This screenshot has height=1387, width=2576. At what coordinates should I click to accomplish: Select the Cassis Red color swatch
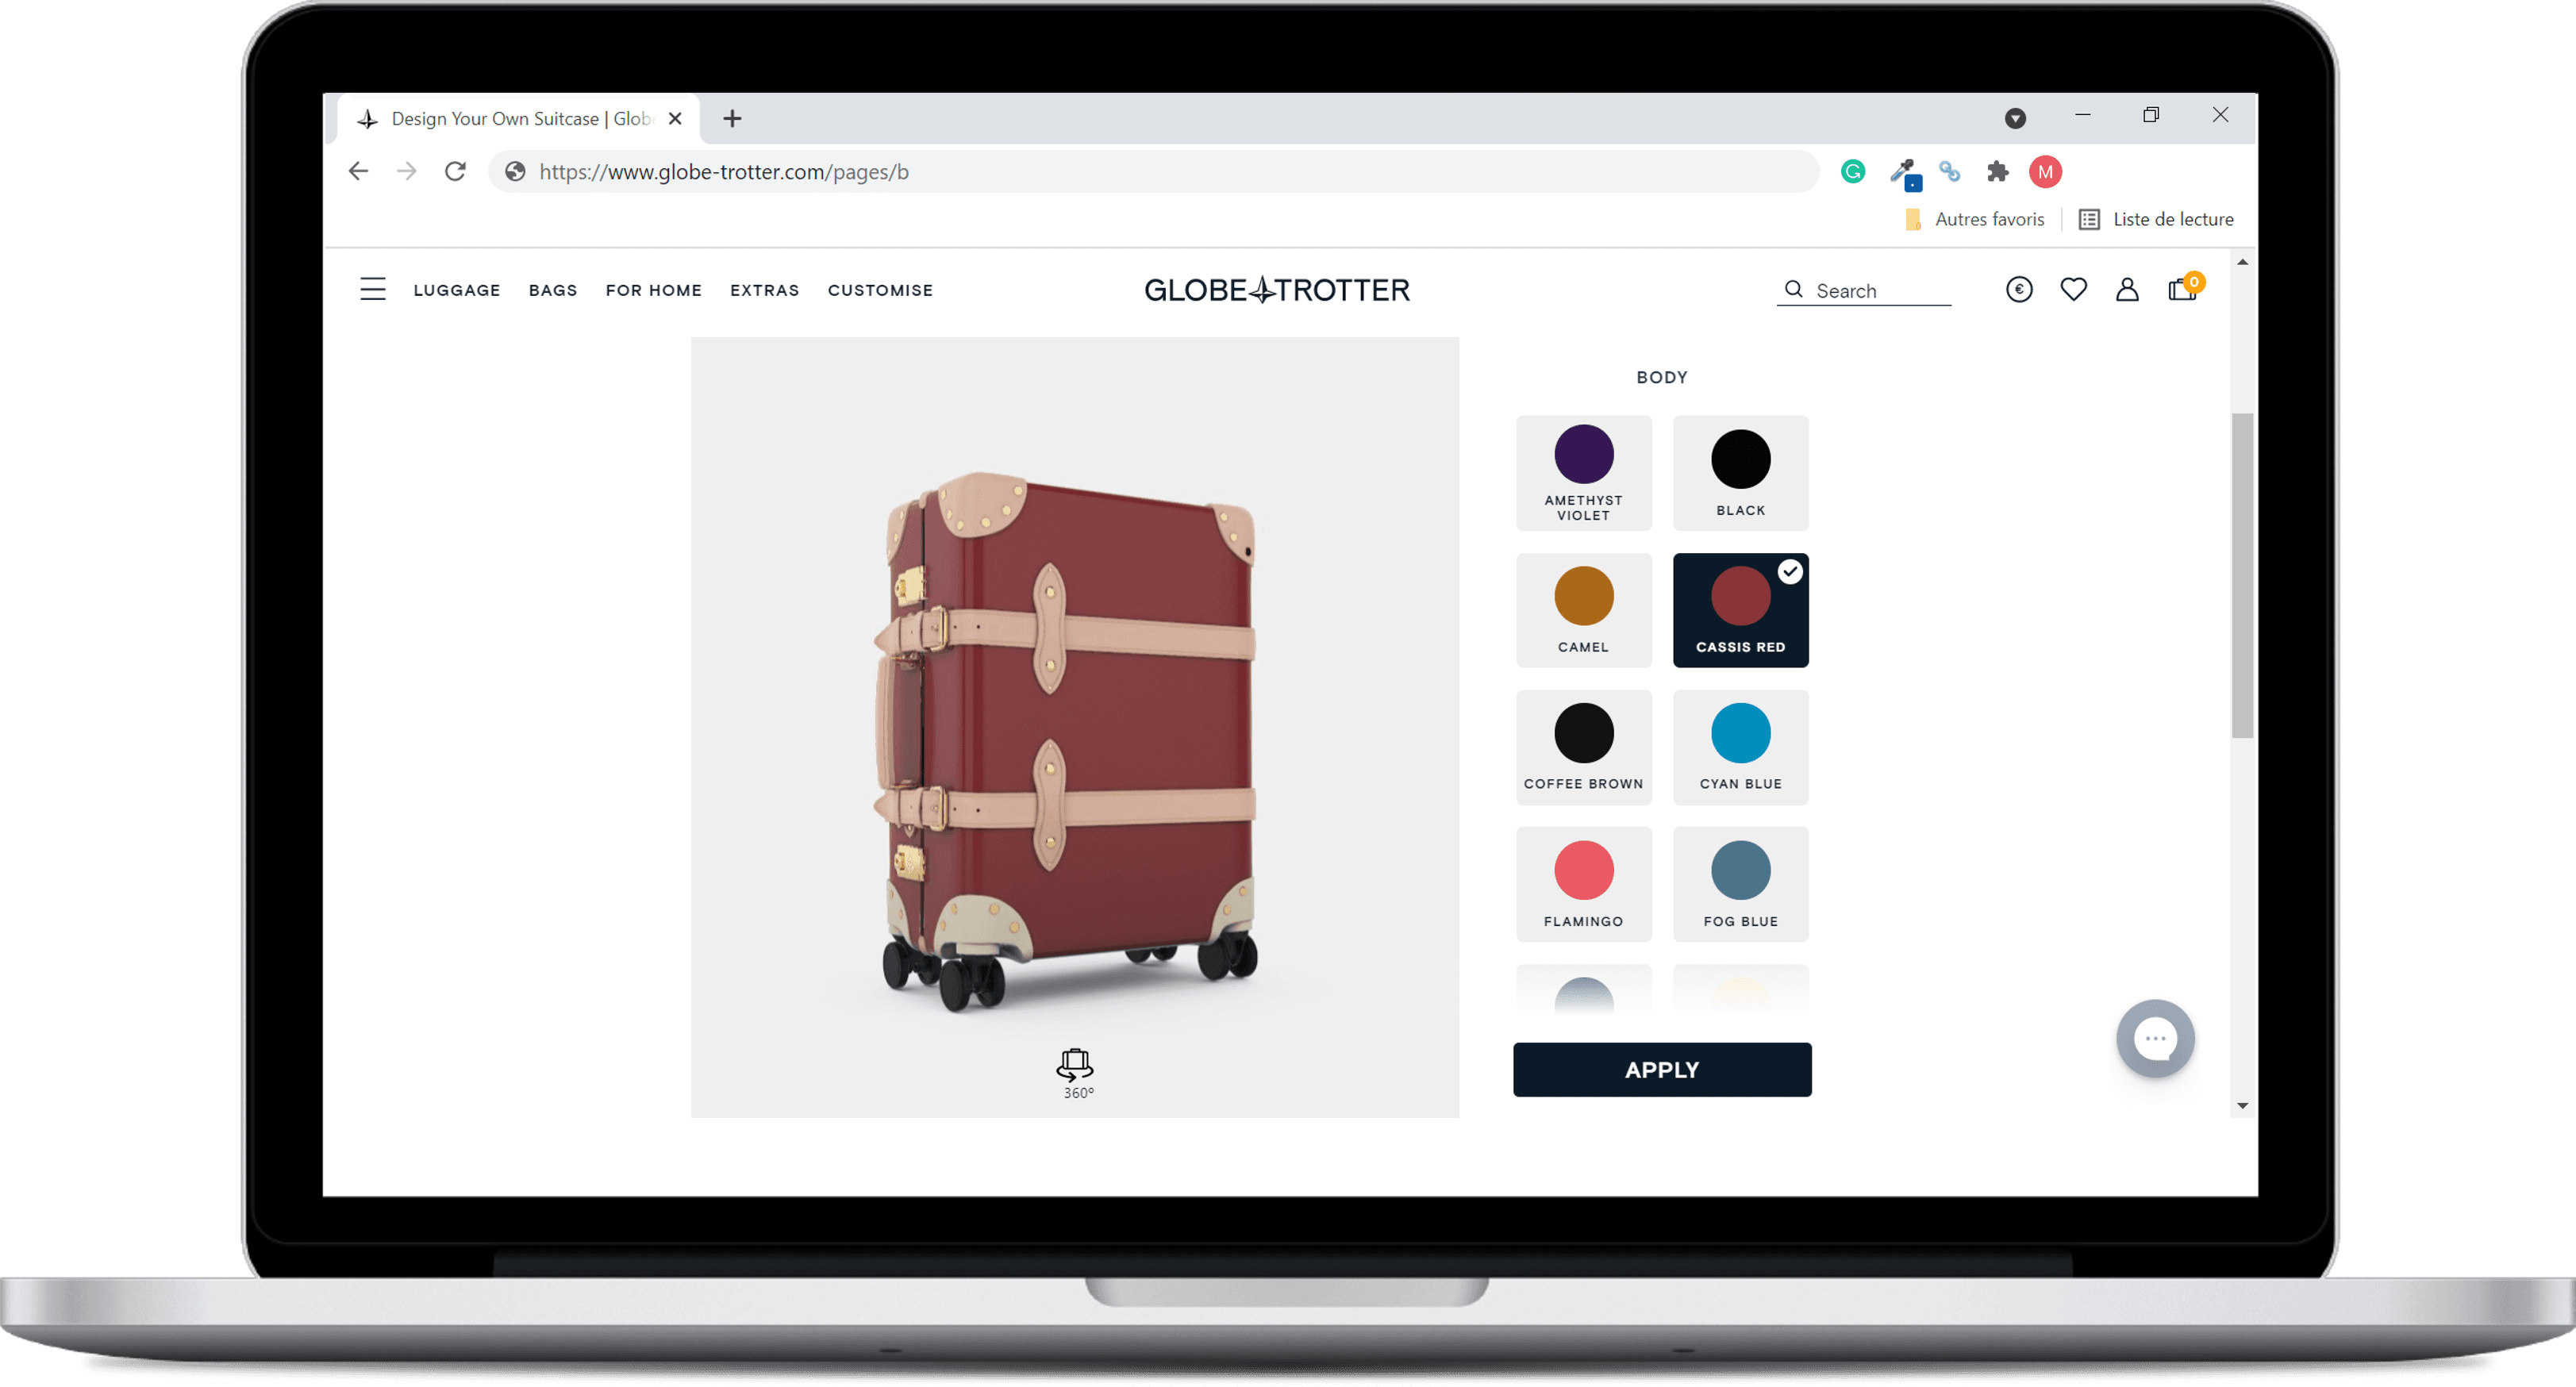click(x=1739, y=606)
